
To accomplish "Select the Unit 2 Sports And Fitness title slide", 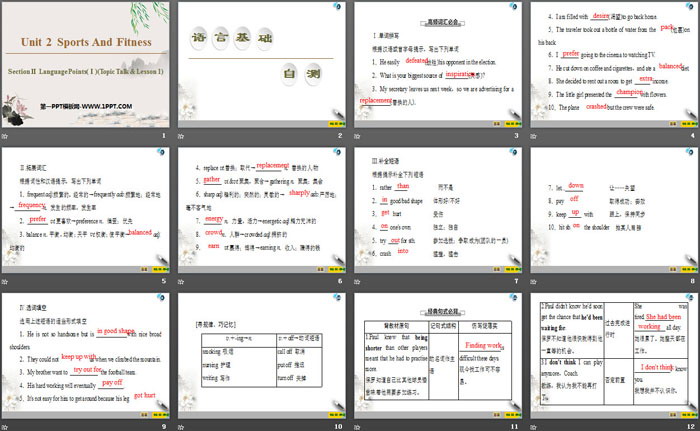I will click(88, 65).
